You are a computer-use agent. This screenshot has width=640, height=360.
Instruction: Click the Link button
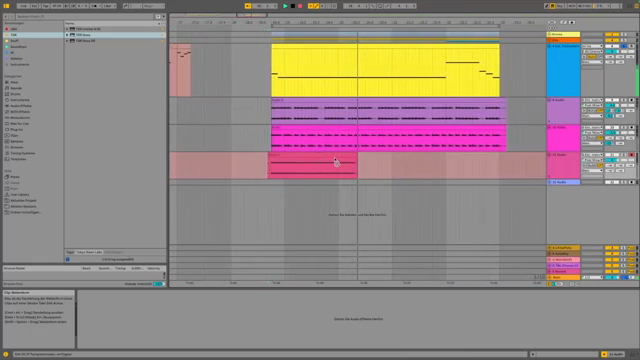[23, 6]
